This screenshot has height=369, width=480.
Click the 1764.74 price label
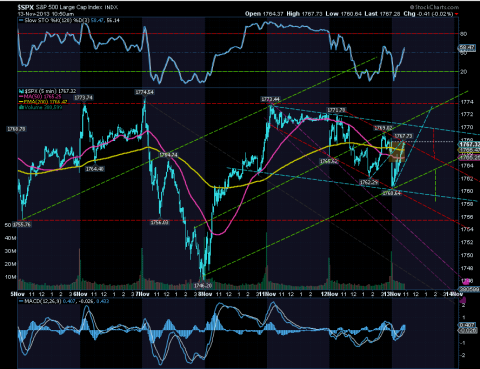[168, 155]
